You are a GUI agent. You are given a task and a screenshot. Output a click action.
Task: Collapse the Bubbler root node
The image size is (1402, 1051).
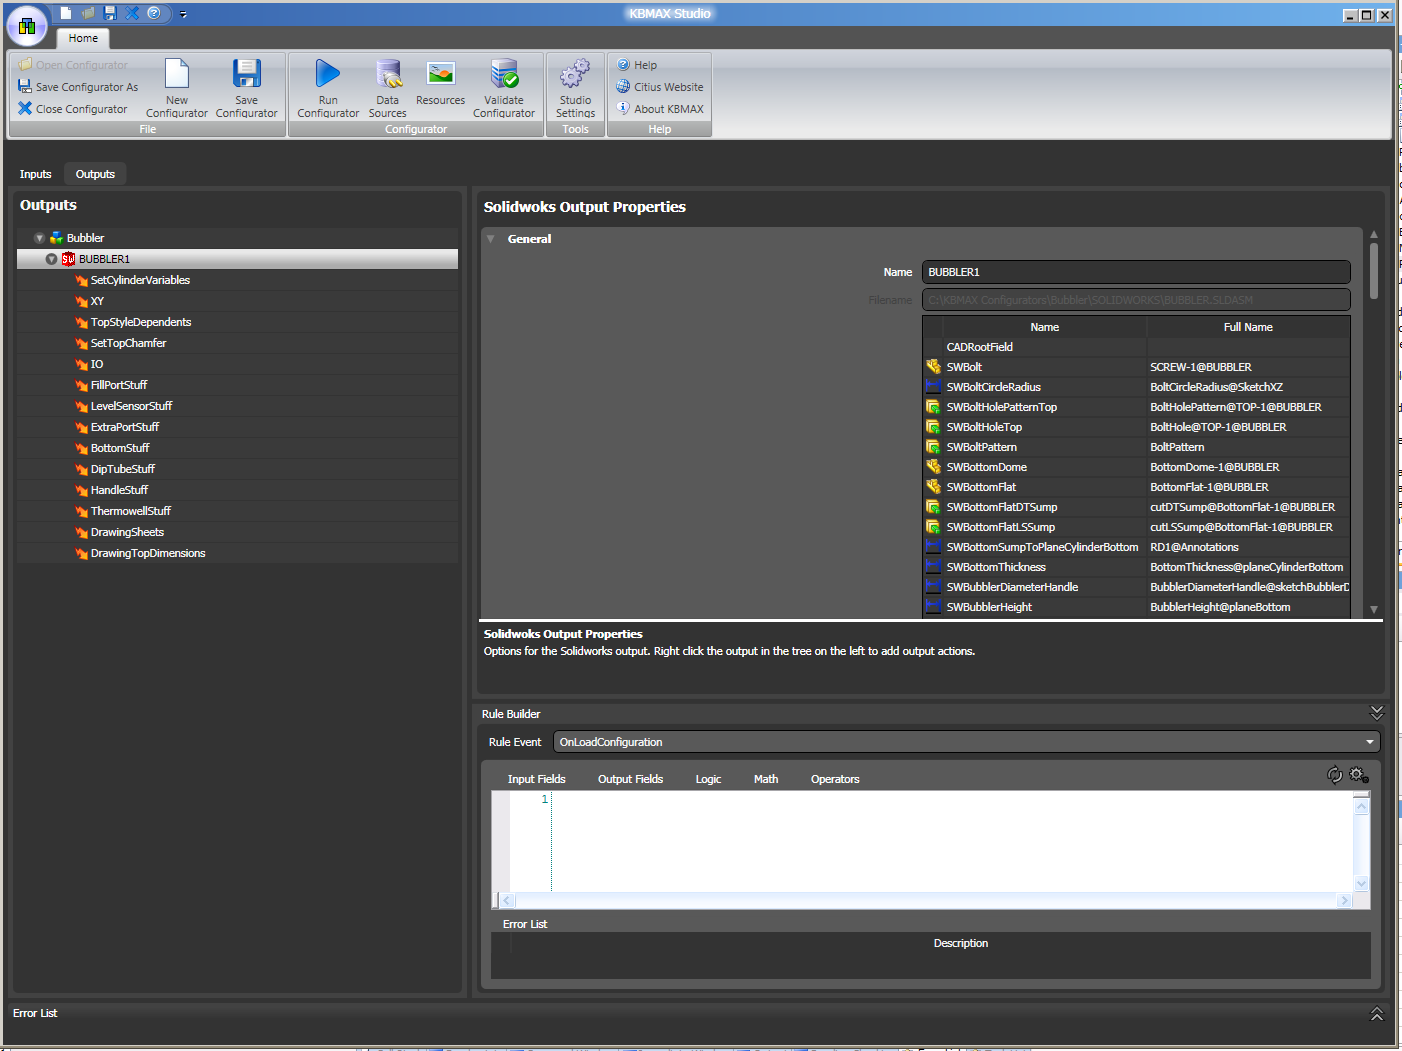pyautogui.click(x=39, y=238)
